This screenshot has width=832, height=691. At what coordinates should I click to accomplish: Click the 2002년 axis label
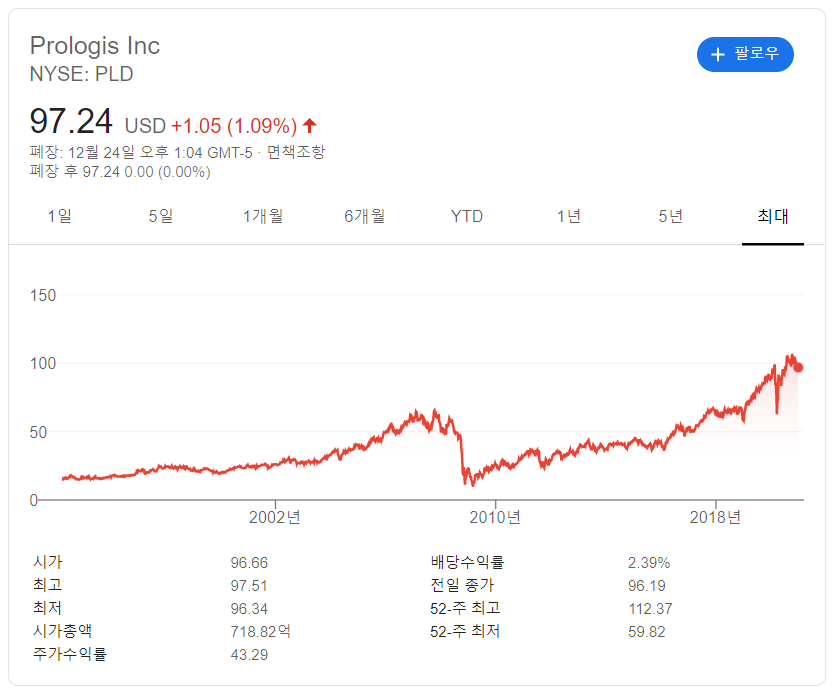click(x=275, y=517)
